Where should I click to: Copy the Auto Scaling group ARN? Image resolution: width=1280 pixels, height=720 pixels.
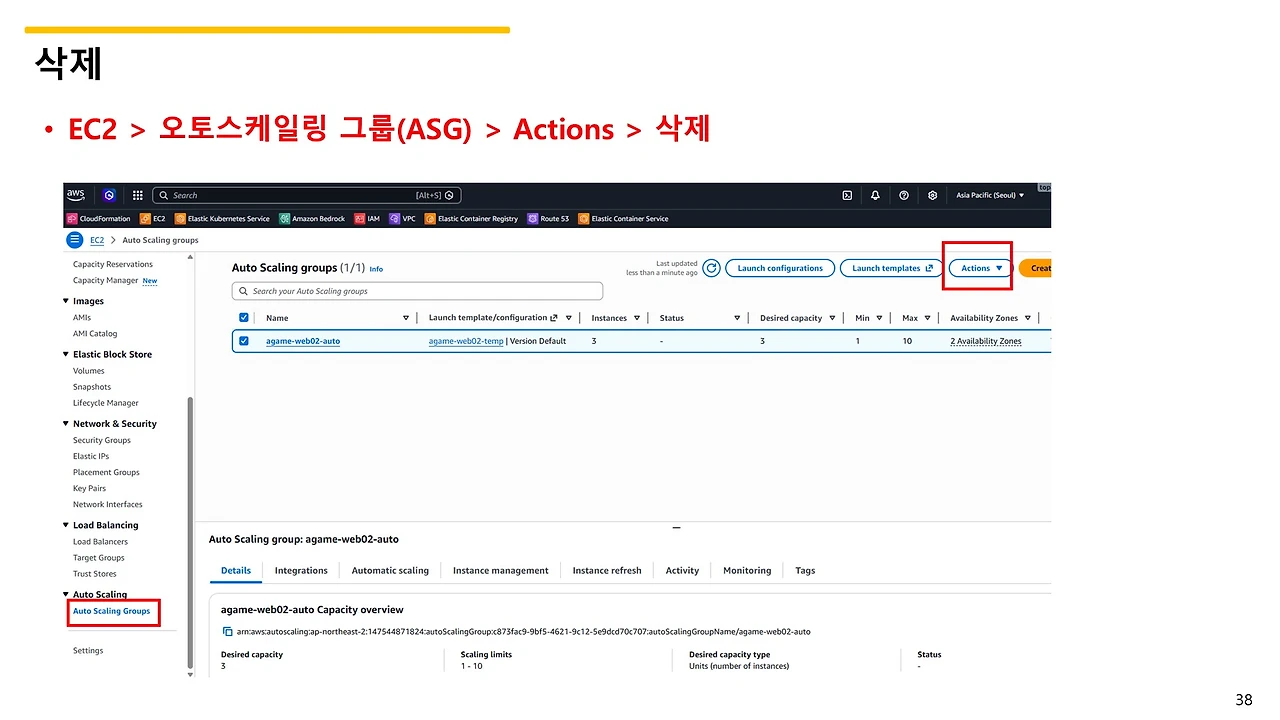(x=227, y=632)
